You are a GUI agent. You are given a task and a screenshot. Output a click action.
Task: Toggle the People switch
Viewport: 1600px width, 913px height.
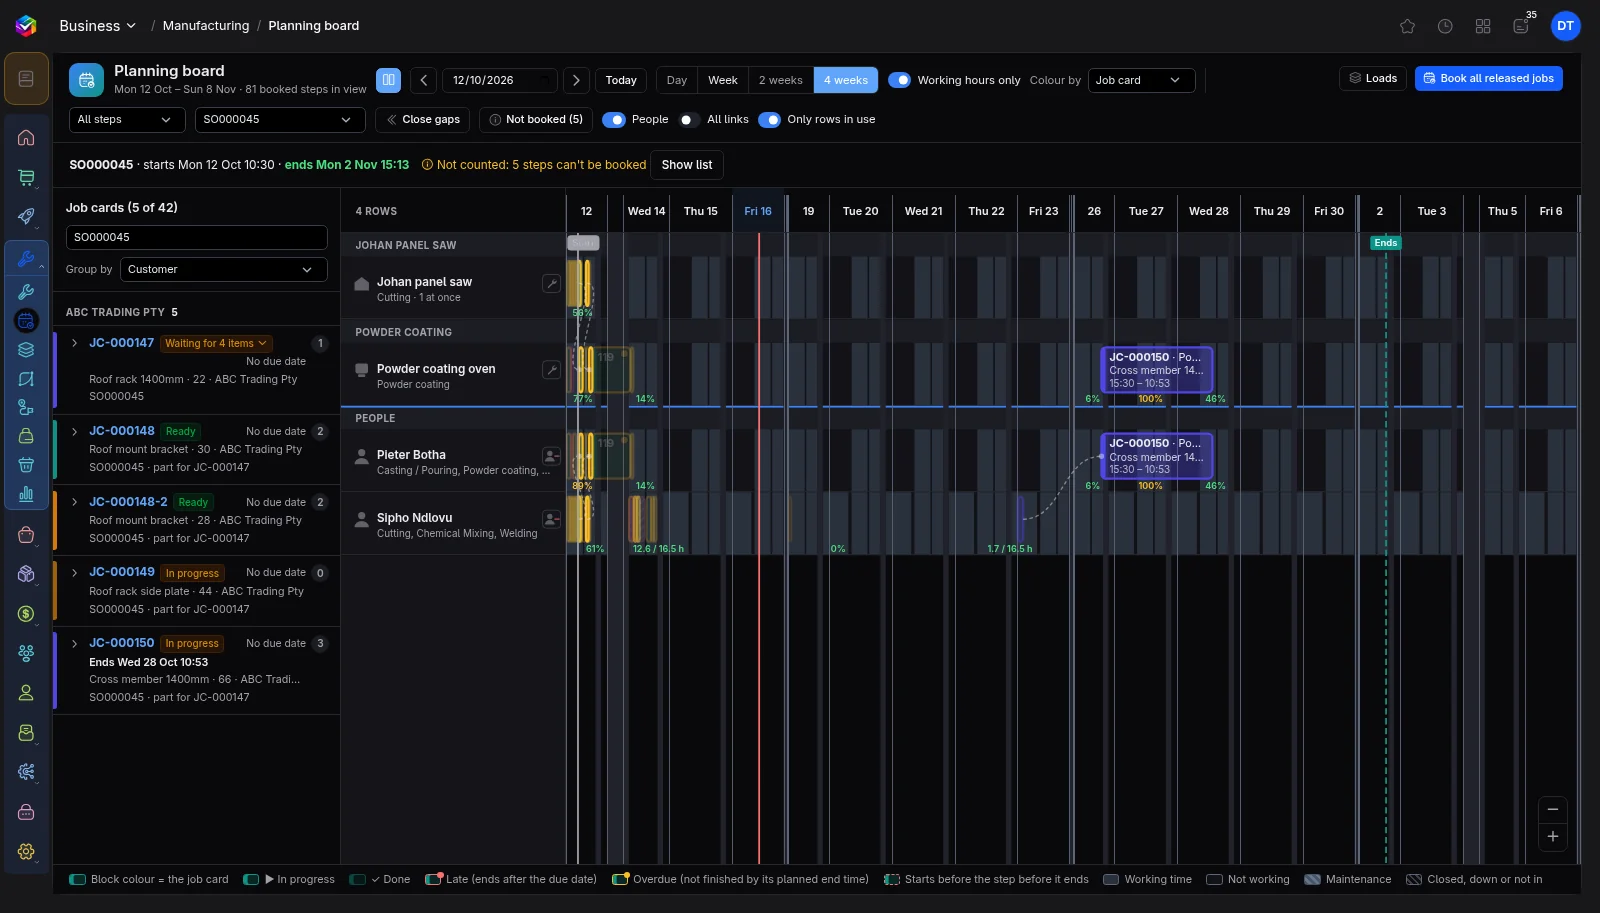613,120
